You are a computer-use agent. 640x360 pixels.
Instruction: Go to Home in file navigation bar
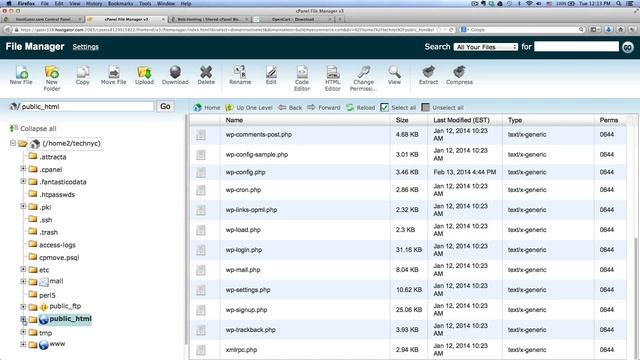pyautogui.click(x=207, y=108)
